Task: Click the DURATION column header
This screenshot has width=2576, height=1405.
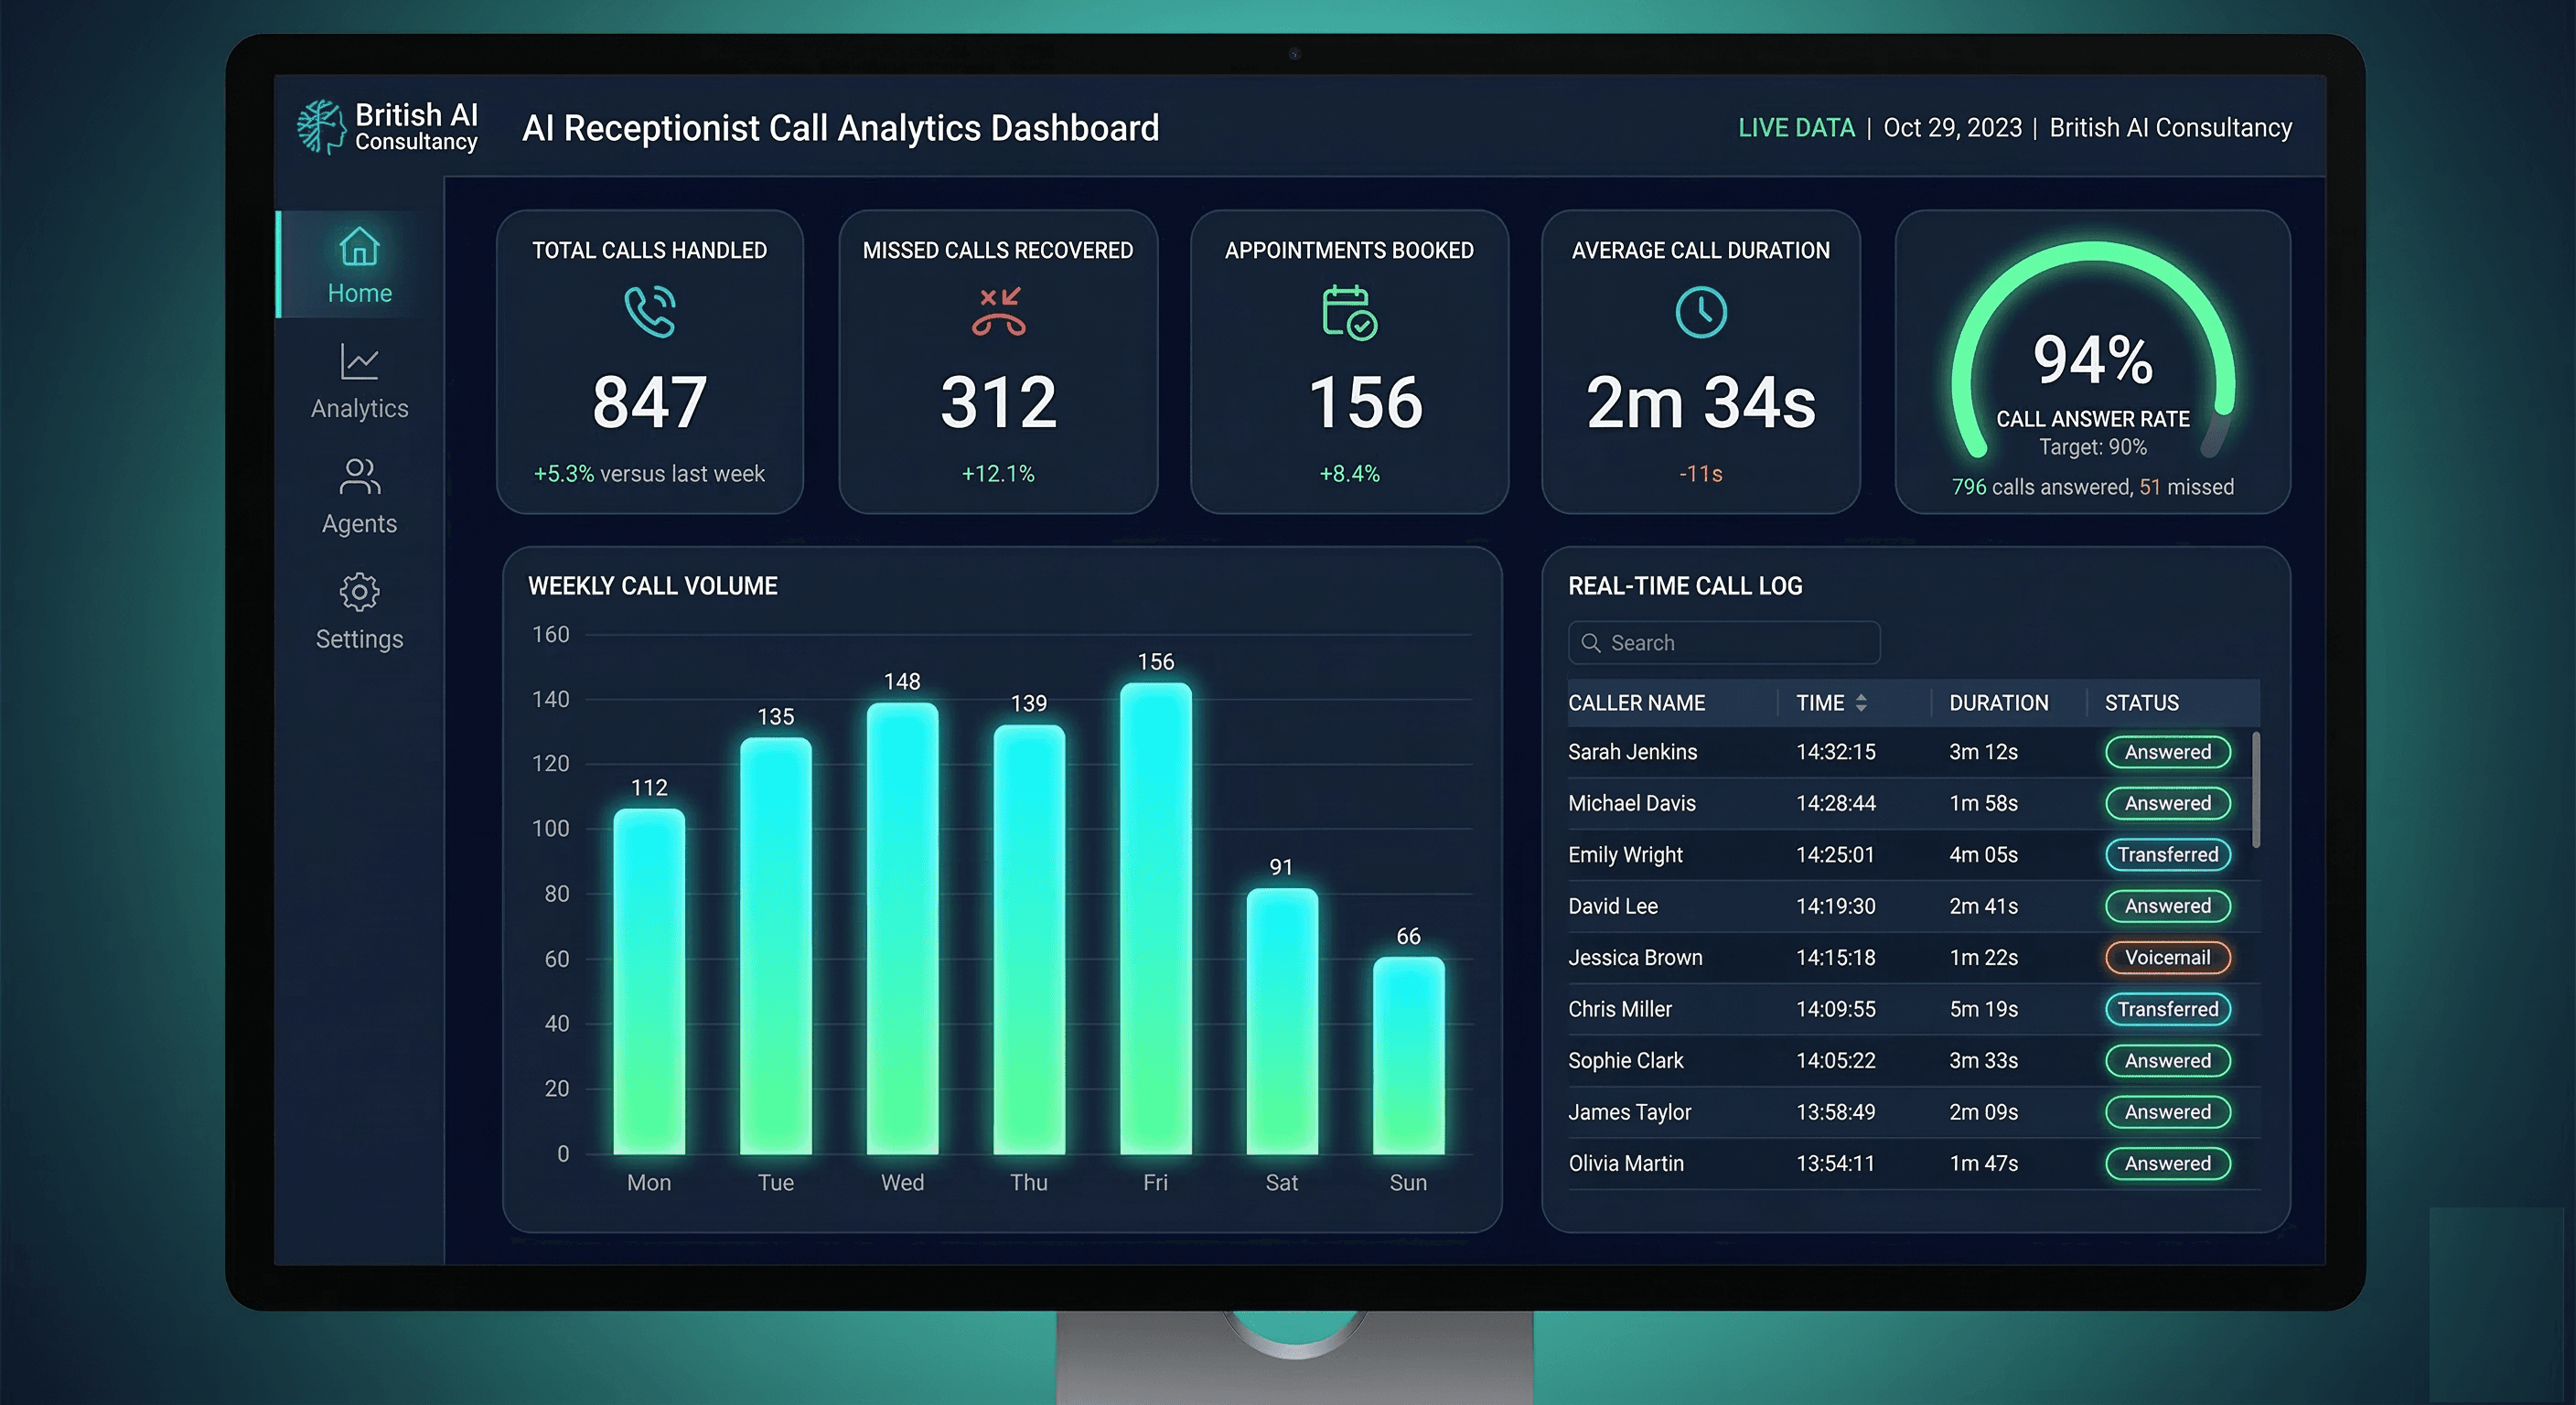Action: [1998, 703]
